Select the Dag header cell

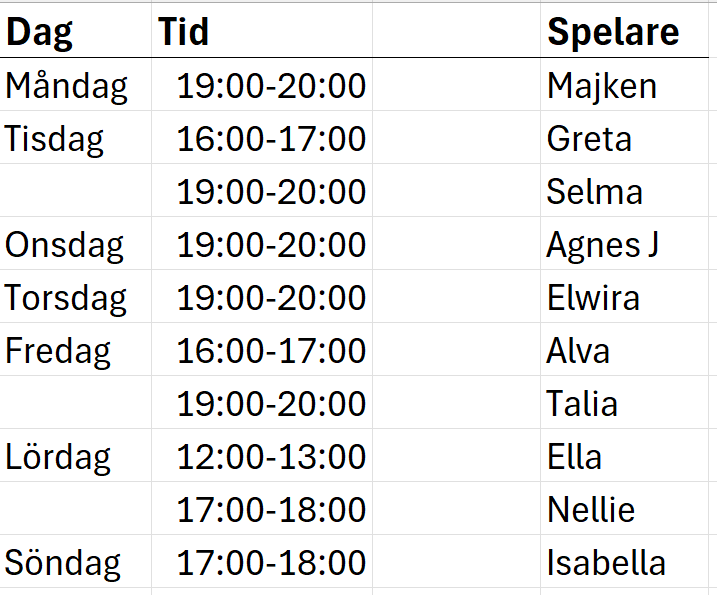[40, 32]
